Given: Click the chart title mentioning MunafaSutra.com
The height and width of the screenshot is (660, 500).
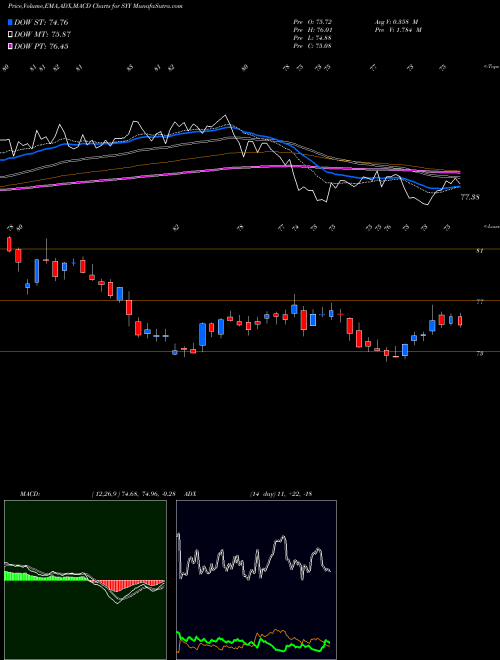Looking at the screenshot, I should pyautogui.click(x=95, y=7).
